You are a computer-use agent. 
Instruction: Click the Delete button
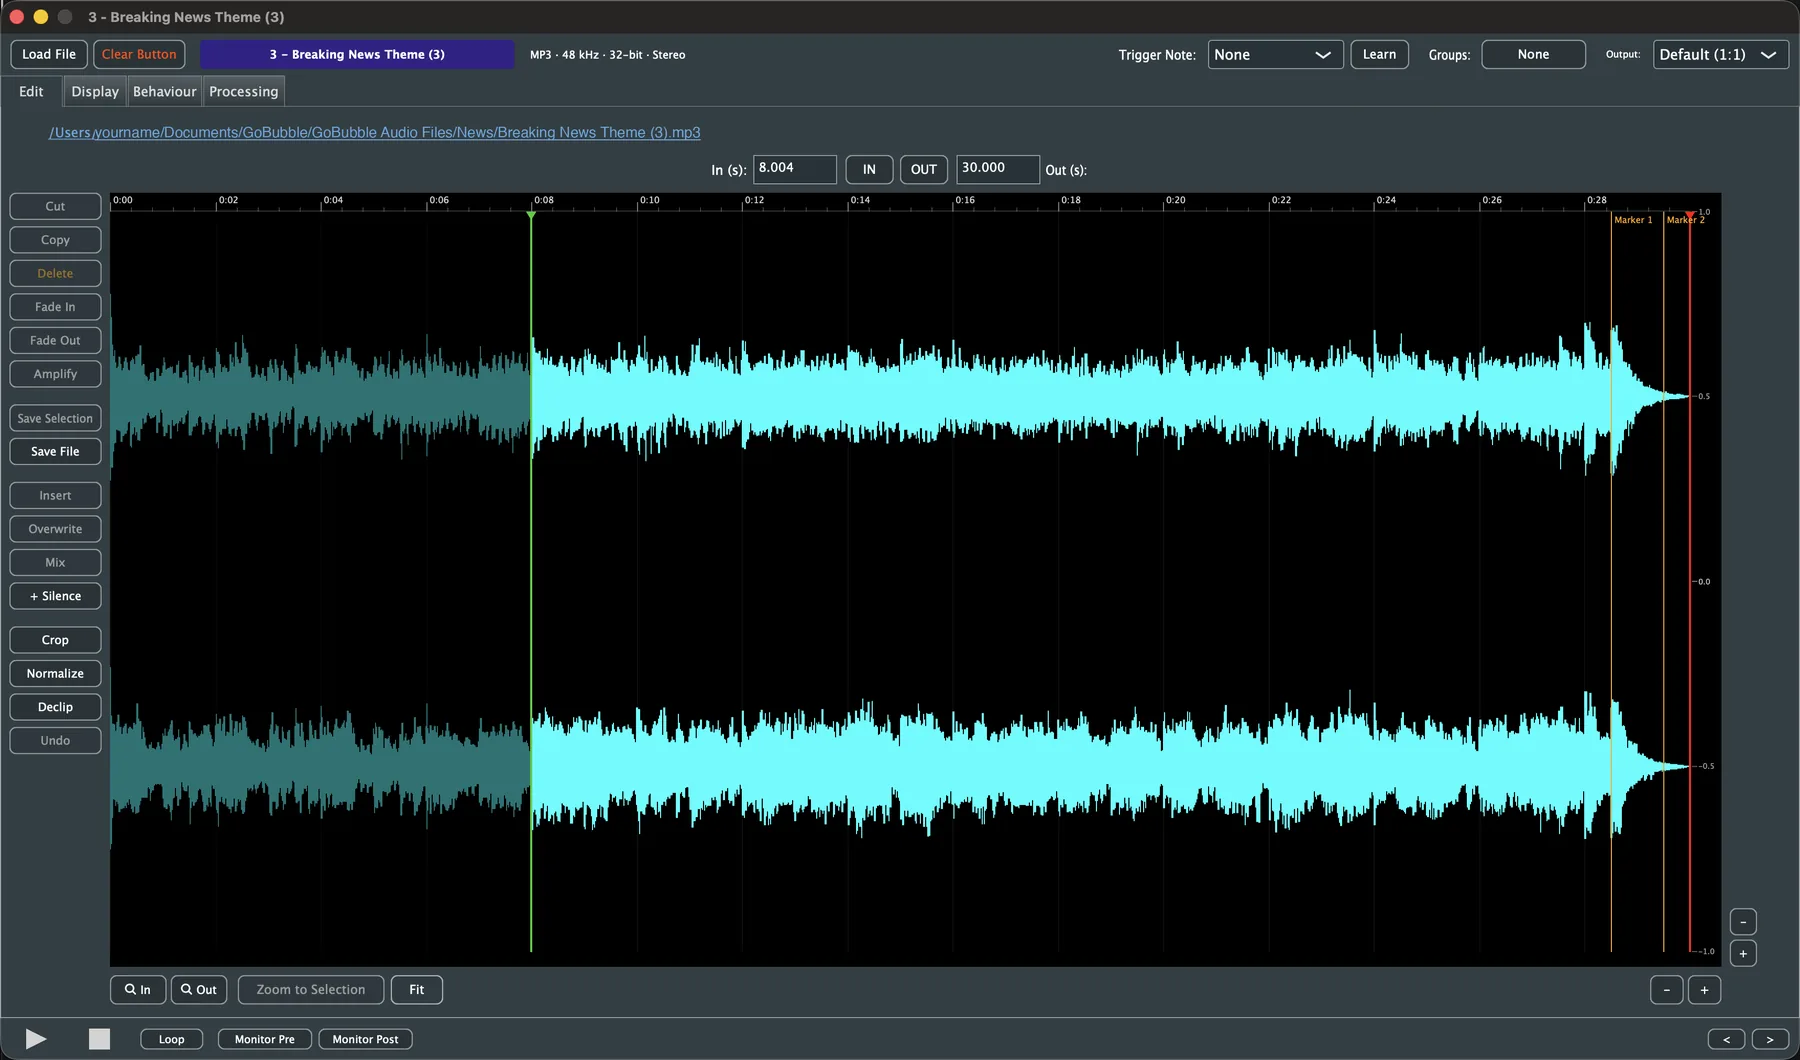55,274
